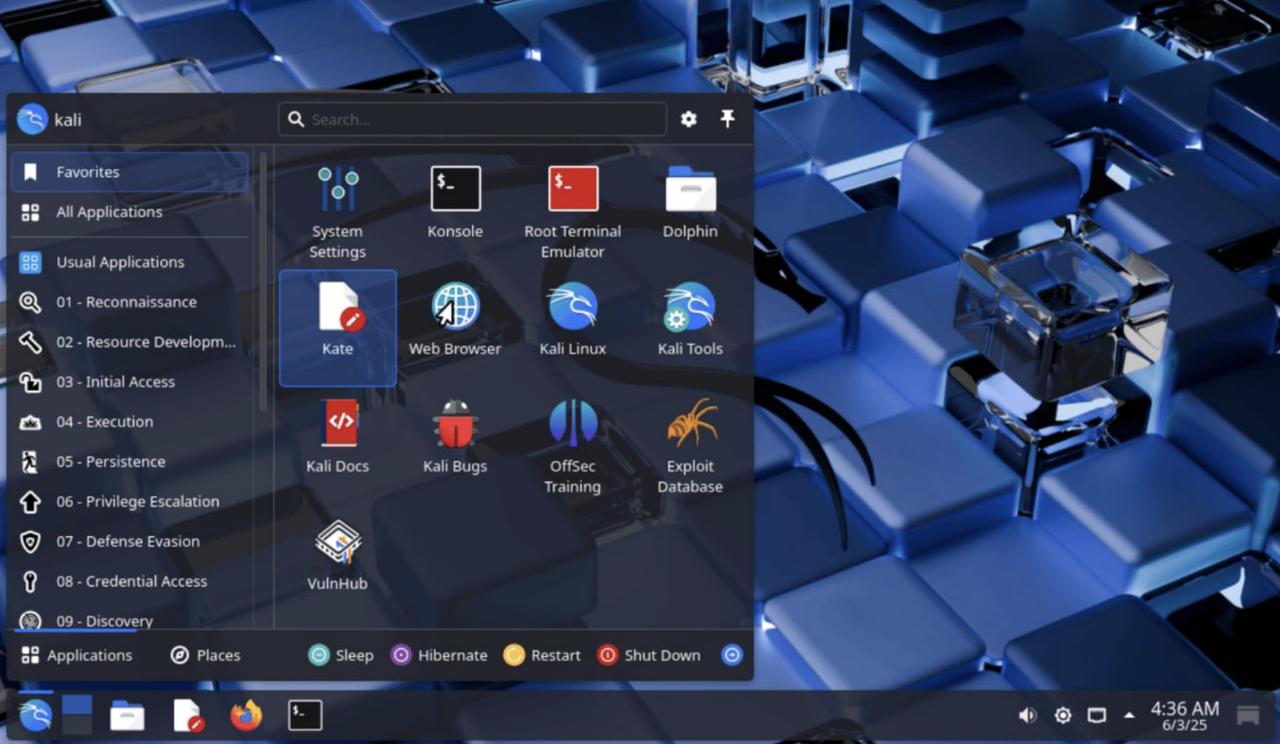
Task: Click the category list scrollbar
Action: point(263,282)
